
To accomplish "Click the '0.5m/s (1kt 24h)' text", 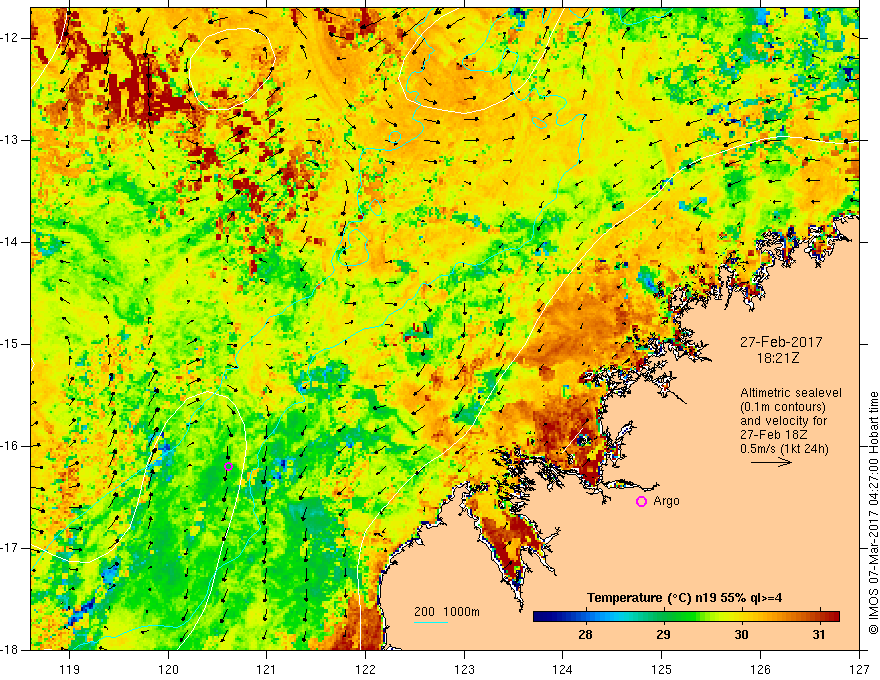I will (784, 449).
